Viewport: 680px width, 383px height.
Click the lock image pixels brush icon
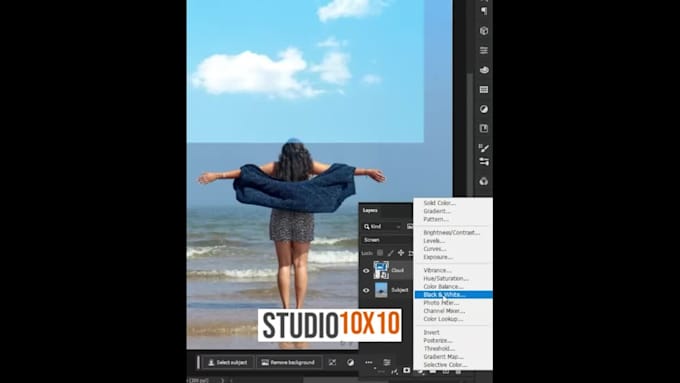coord(391,253)
